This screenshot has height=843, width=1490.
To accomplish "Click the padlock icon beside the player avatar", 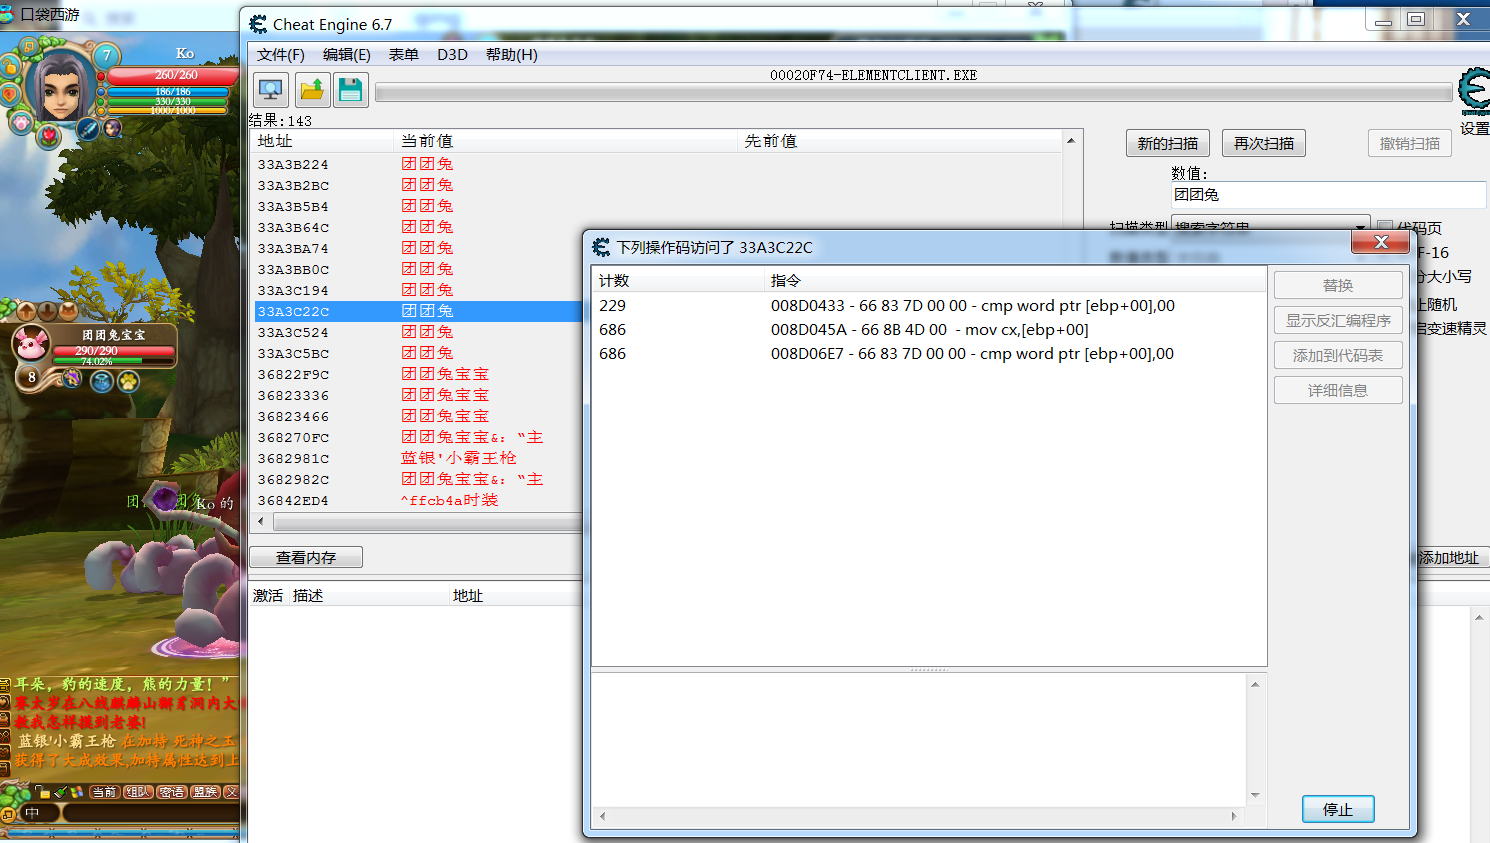I will [11, 68].
